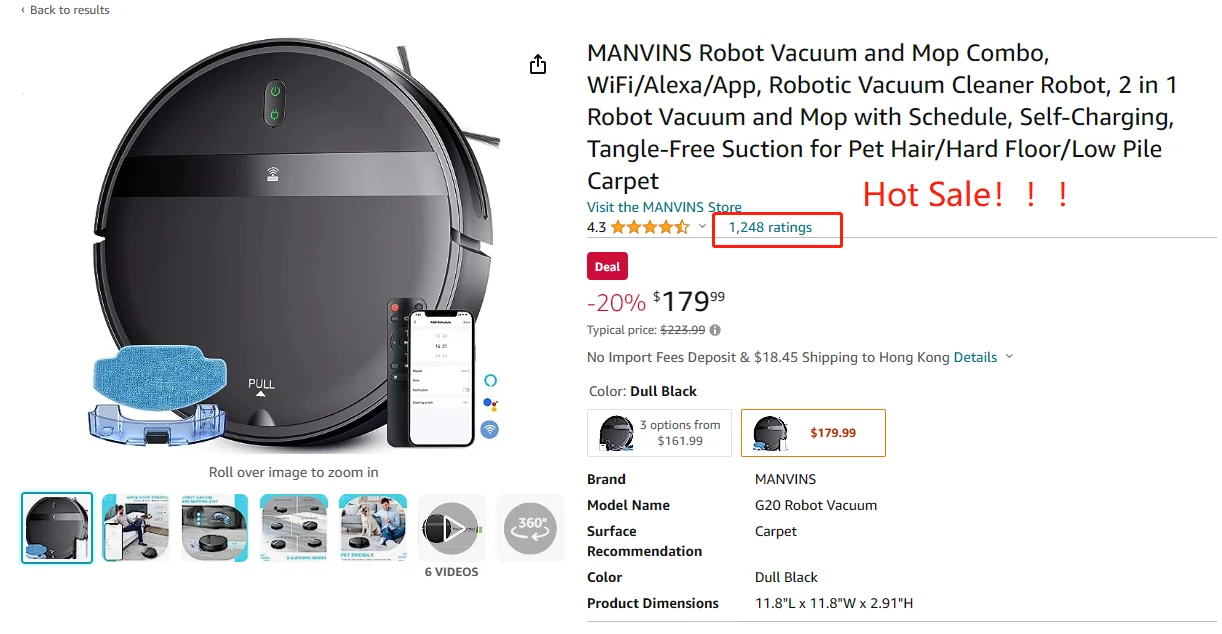Select the fourth thumbnail showing cleaning modes
Screen dimensions: 1222x634
tap(293, 527)
